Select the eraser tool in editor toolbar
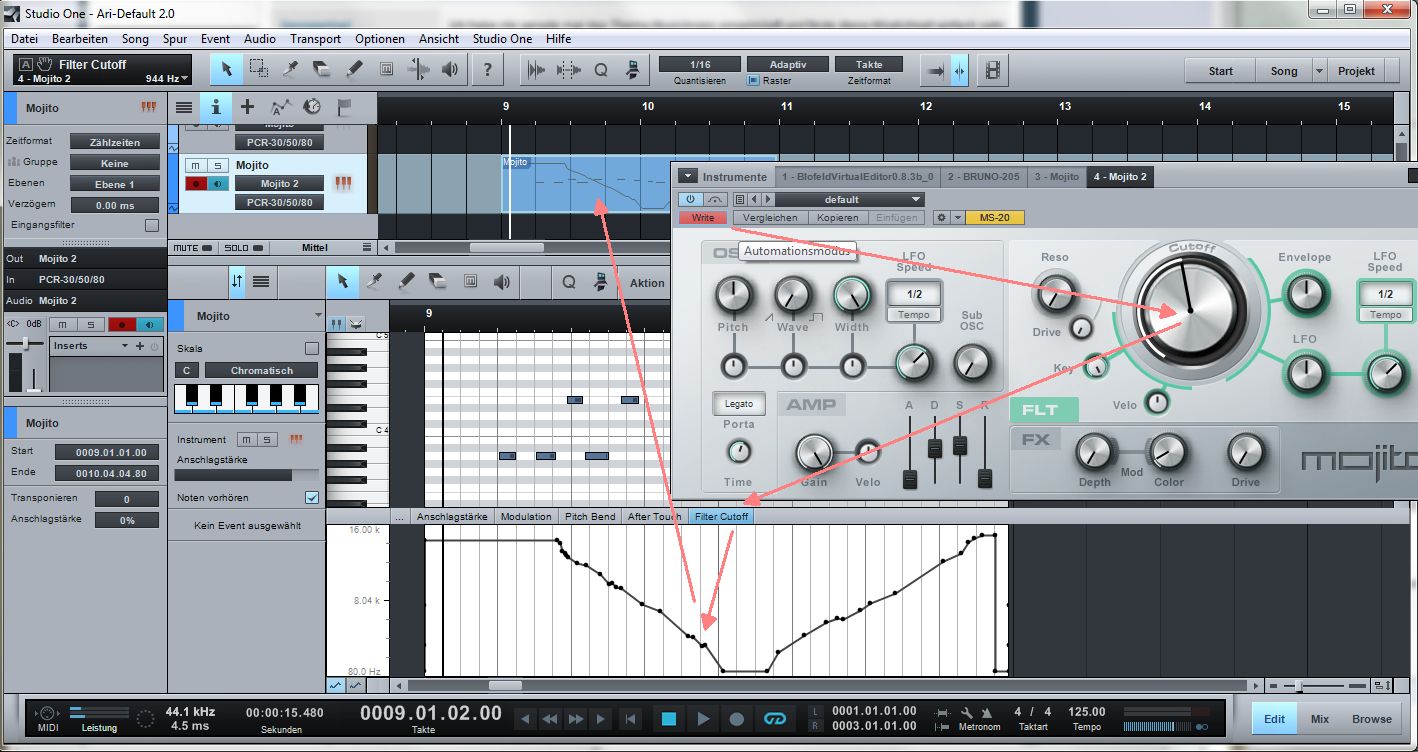The image size is (1418, 752). point(436,282)
